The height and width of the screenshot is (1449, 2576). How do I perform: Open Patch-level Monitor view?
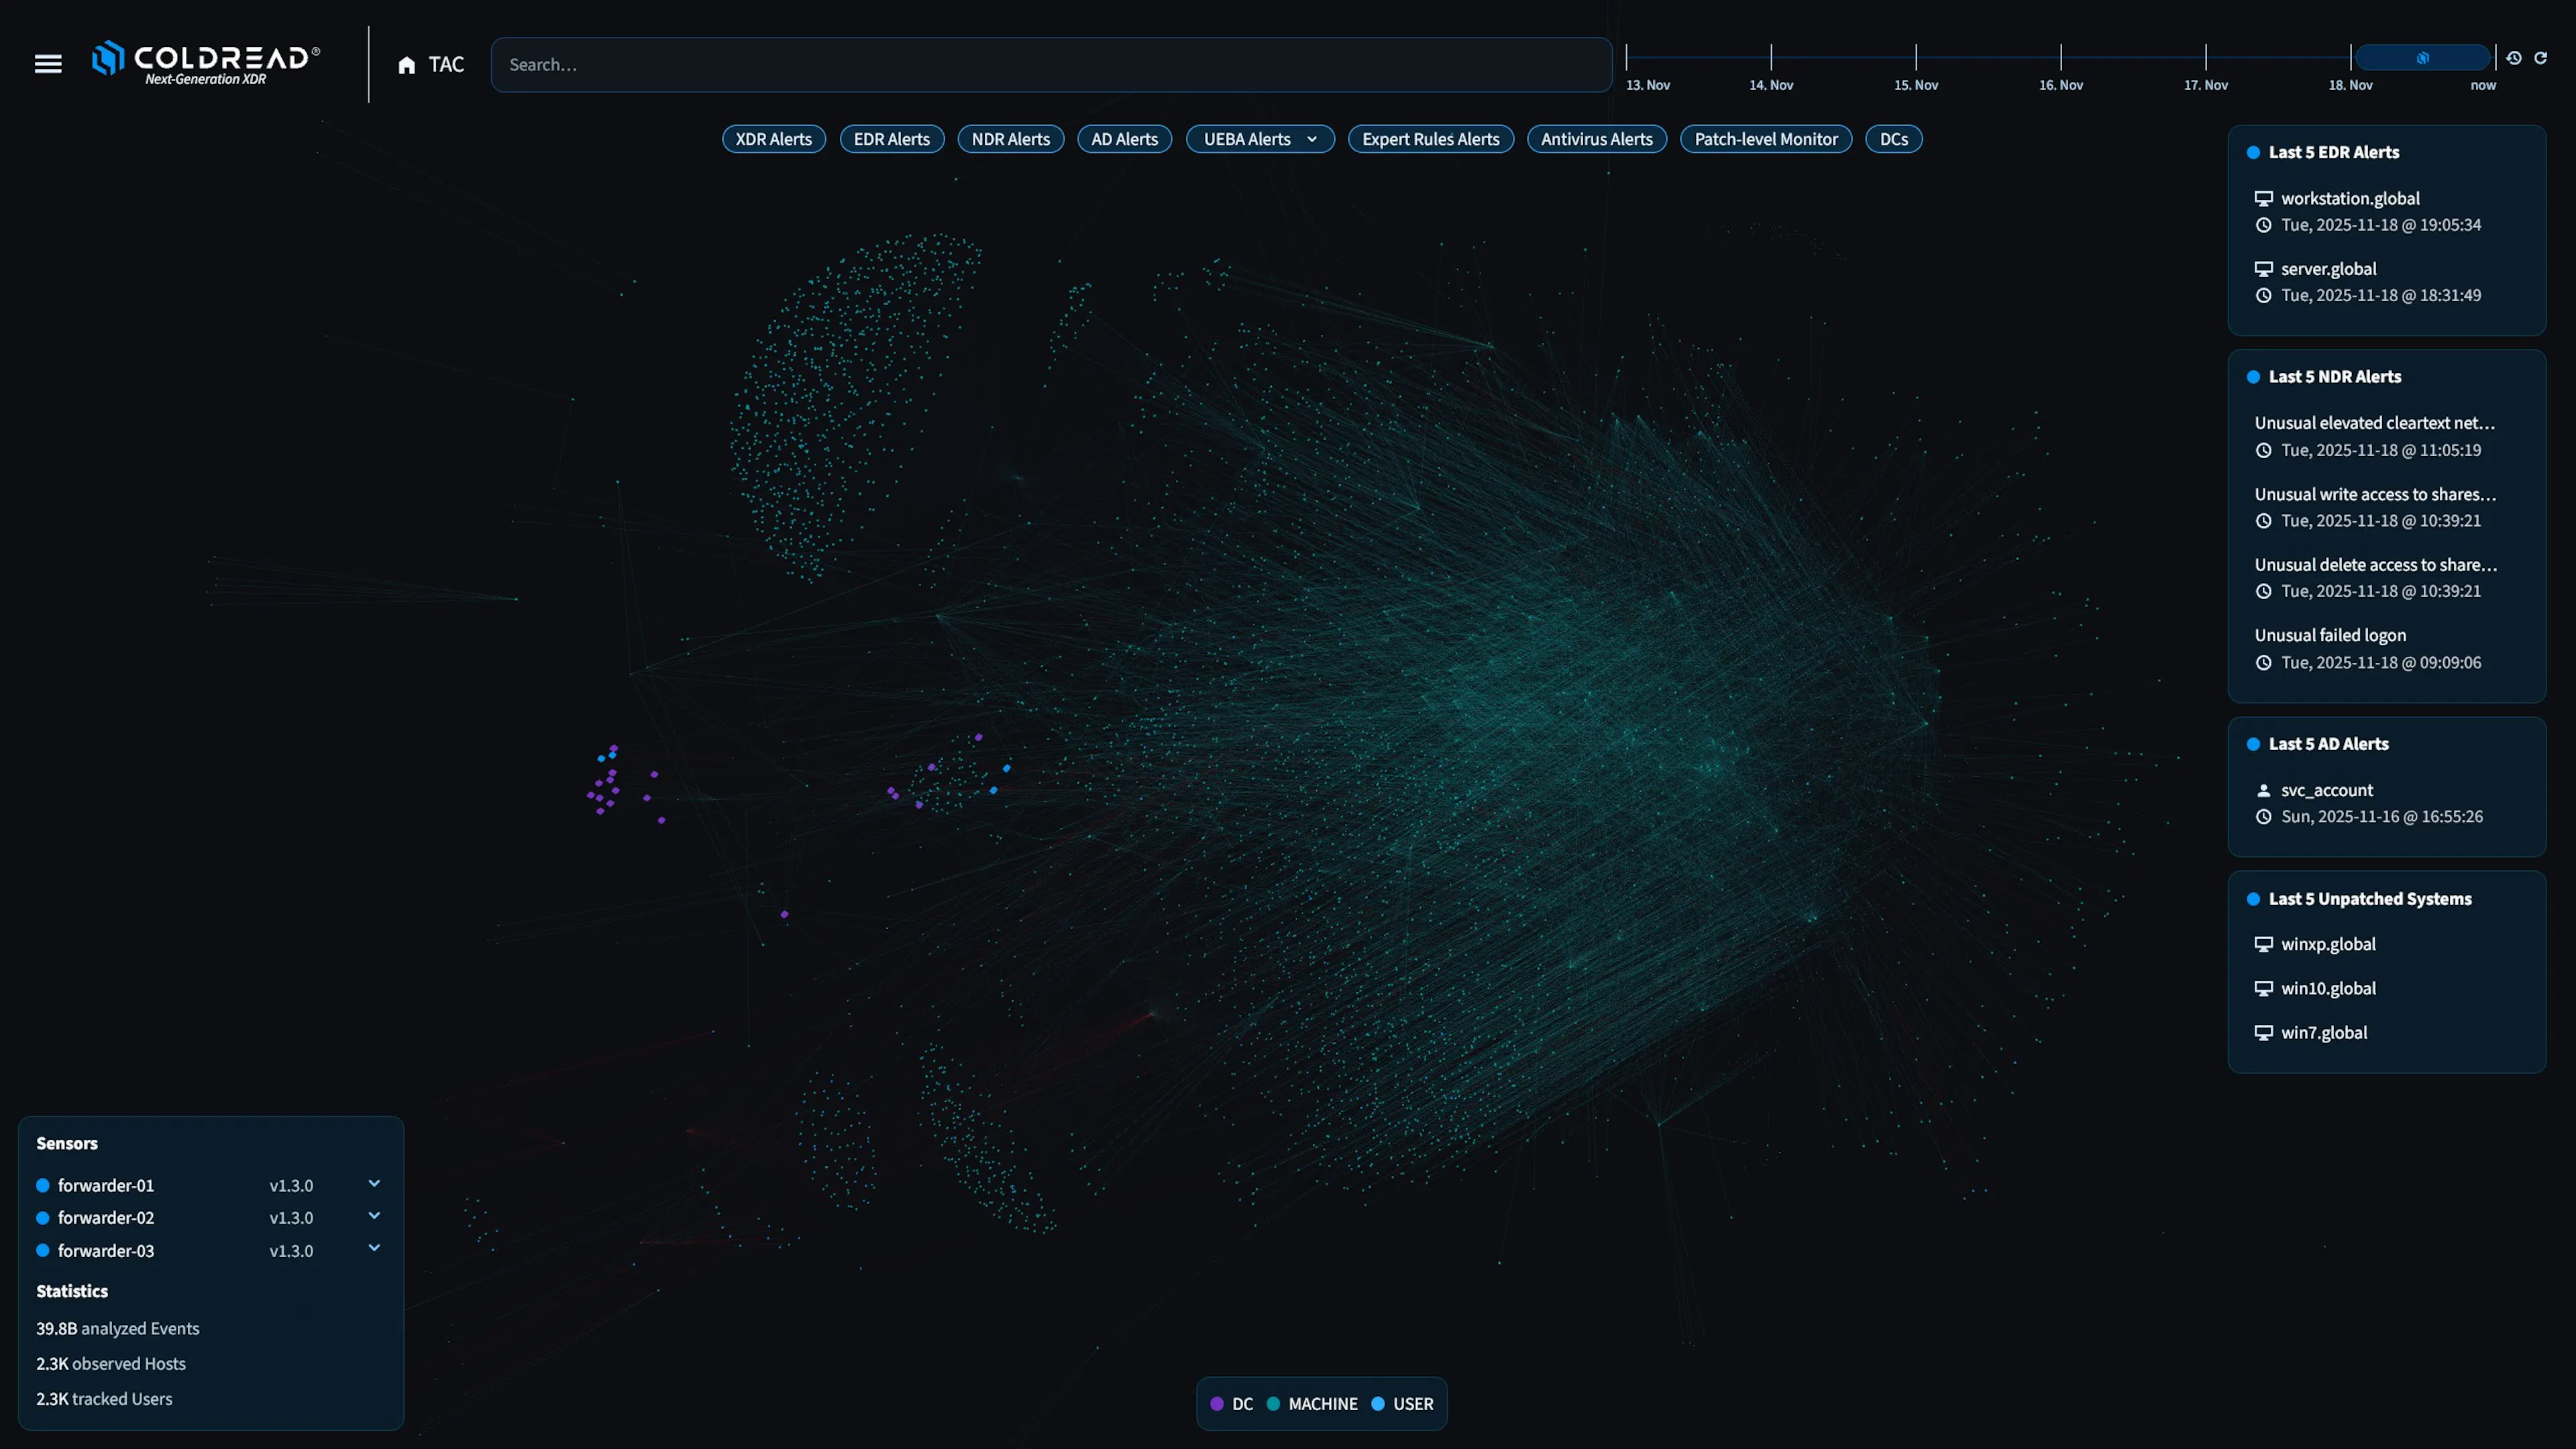(x=1766, y=139)
